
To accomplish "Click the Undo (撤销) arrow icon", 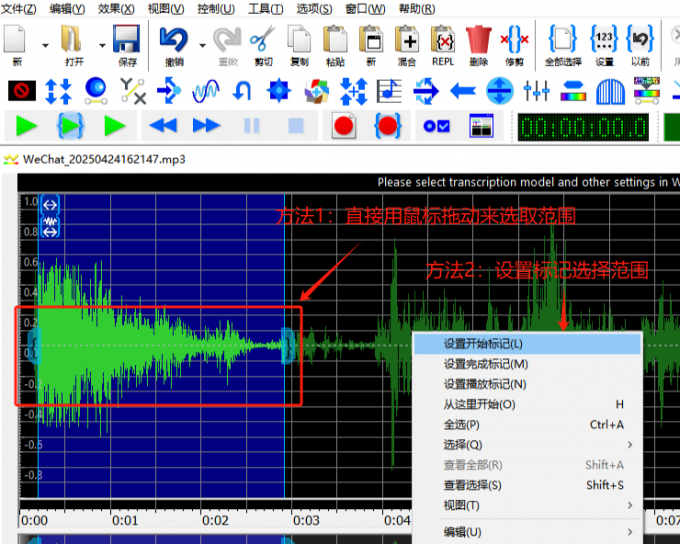I will (174, 41).
